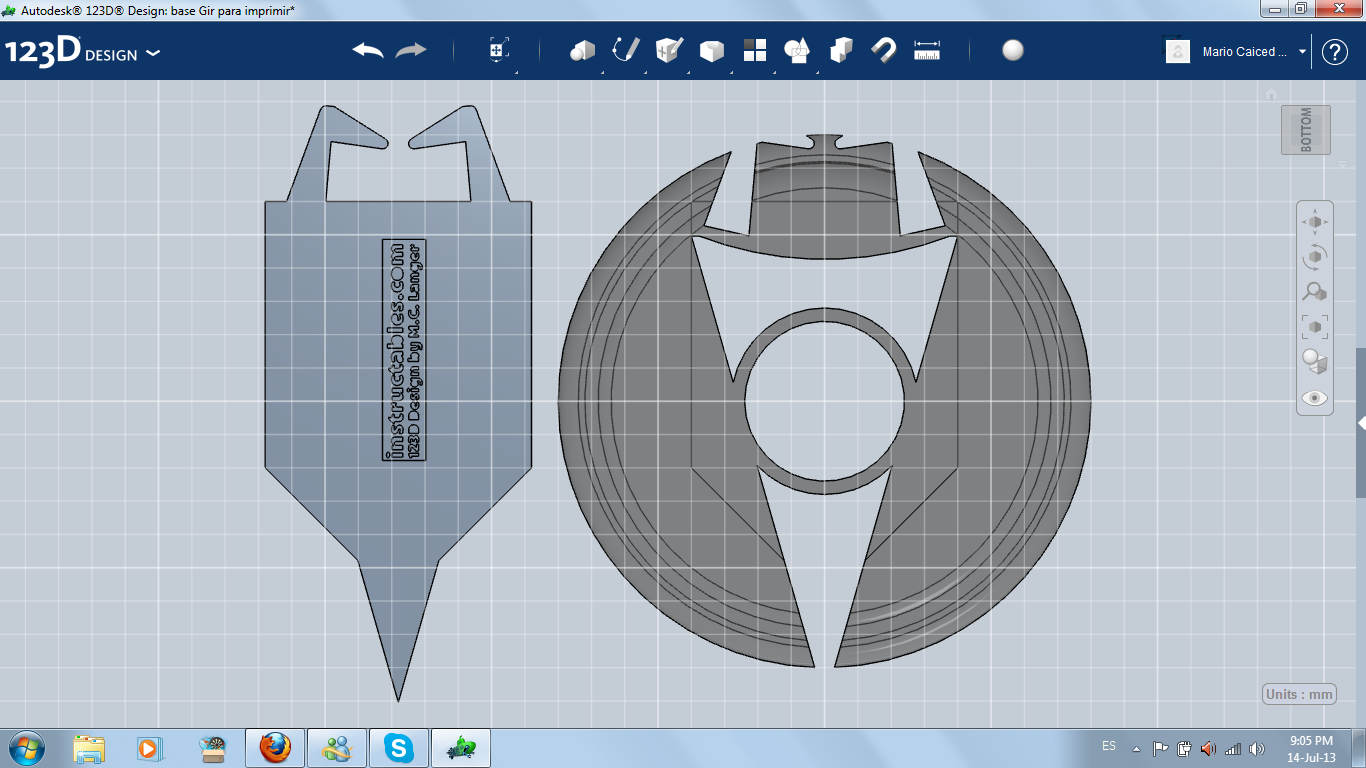Undo the last action in 123D Design
This screenshot has height=768, width=1366.
point(368,50)
